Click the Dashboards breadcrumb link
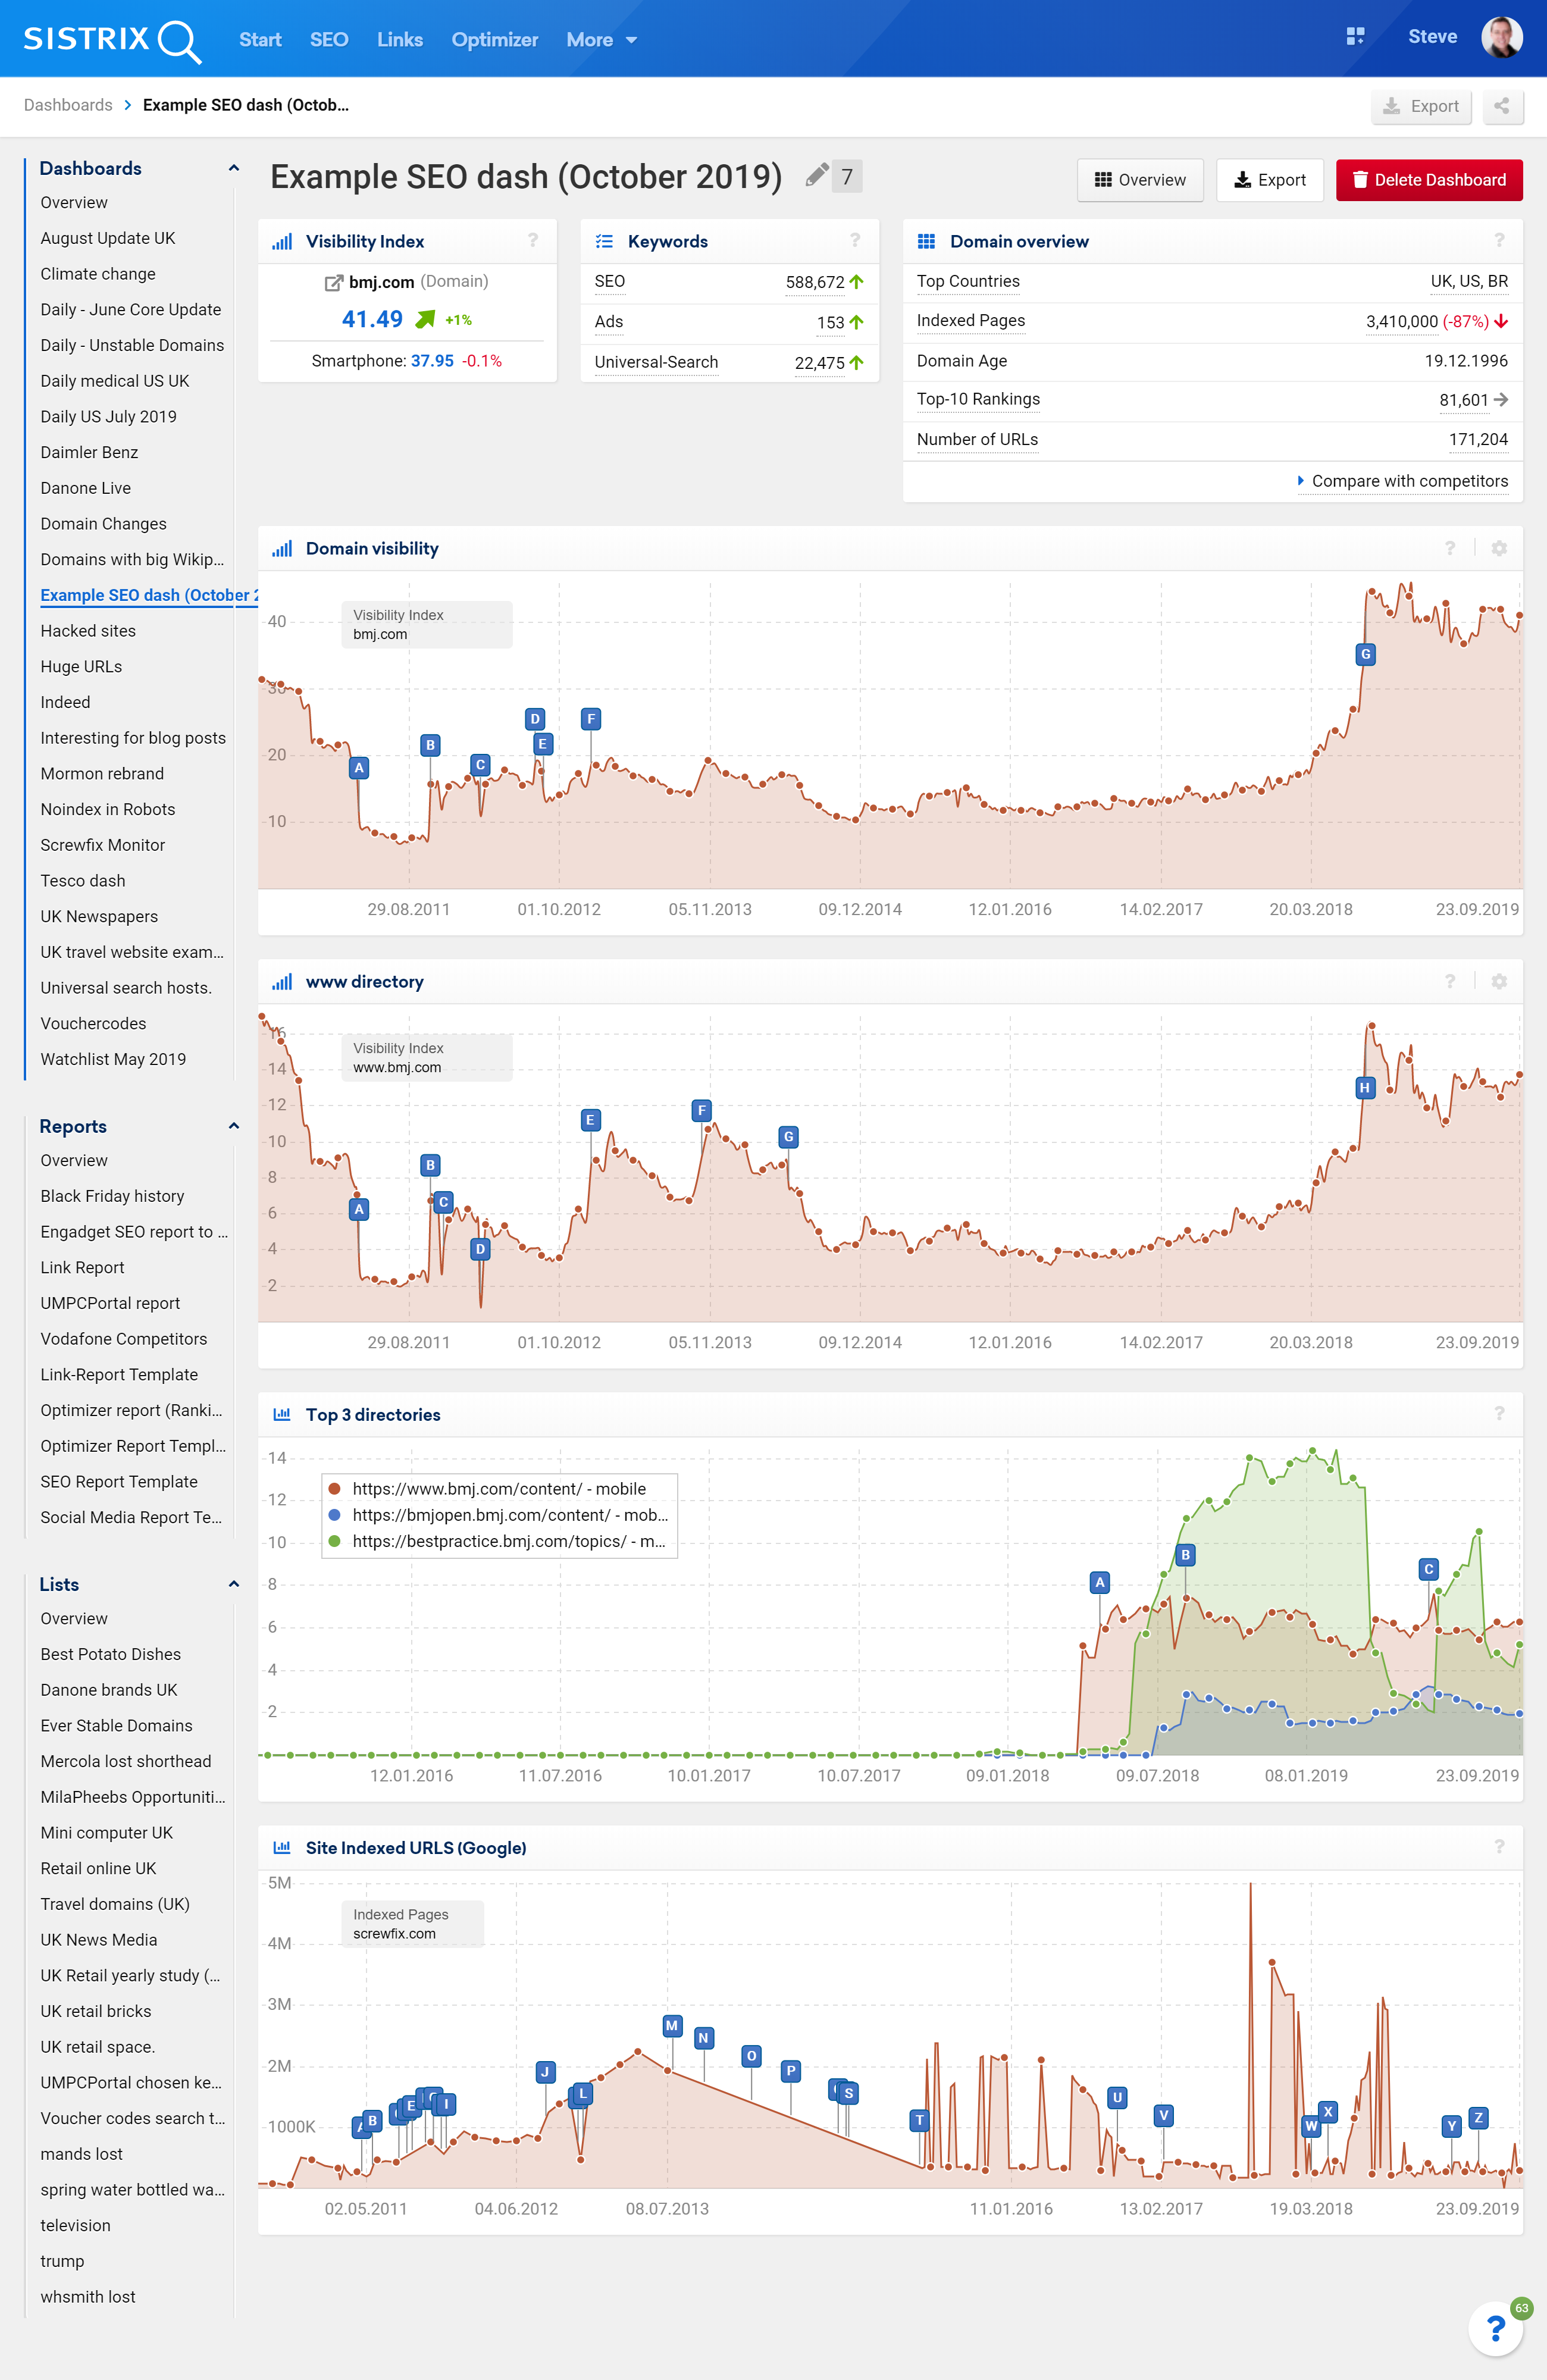 point(68,105)
